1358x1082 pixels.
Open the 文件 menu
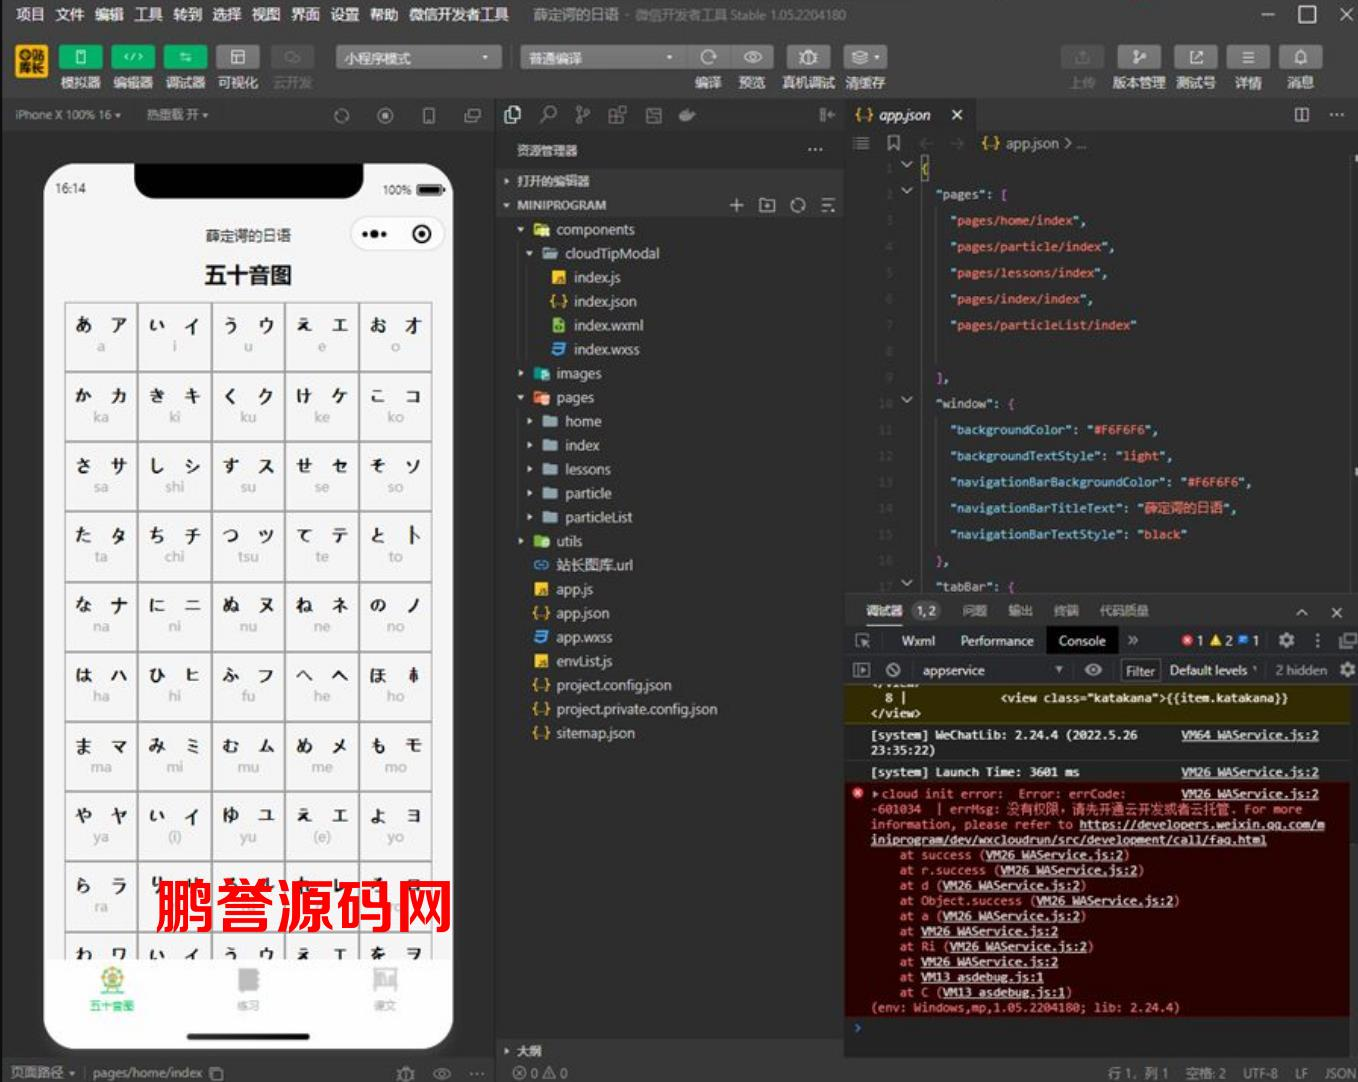coord(70,14)
